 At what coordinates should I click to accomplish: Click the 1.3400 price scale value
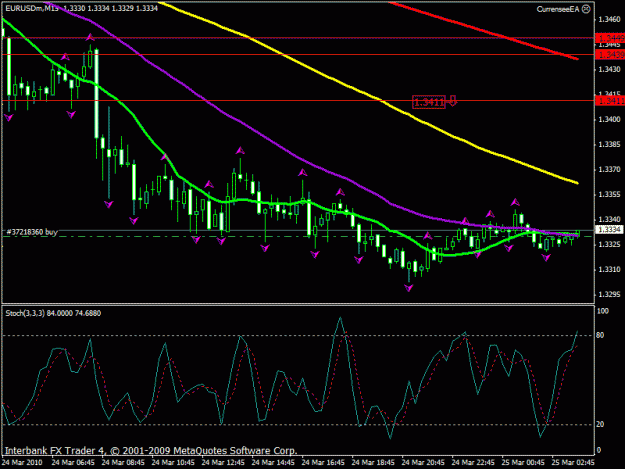tap(609, 119)
